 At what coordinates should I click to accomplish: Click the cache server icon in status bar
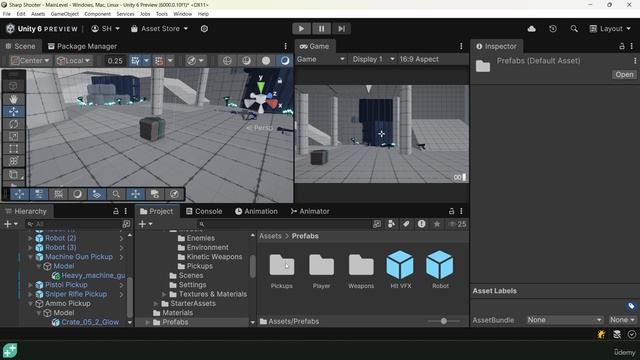(617, 334)
